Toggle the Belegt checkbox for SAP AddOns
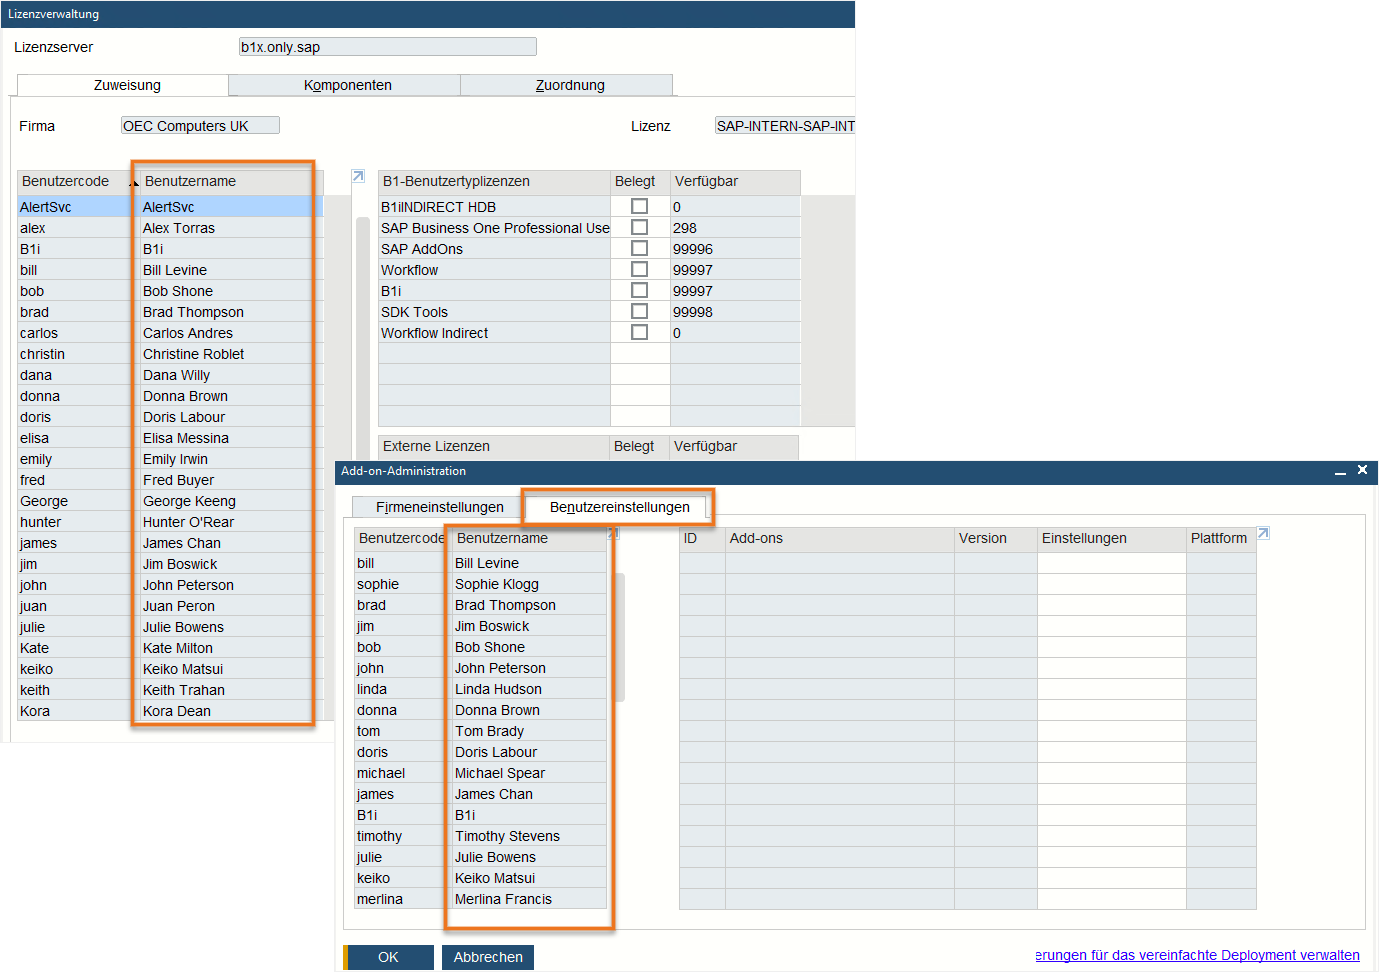Screen dimensions: 1379x972 [x=638, y=248]
